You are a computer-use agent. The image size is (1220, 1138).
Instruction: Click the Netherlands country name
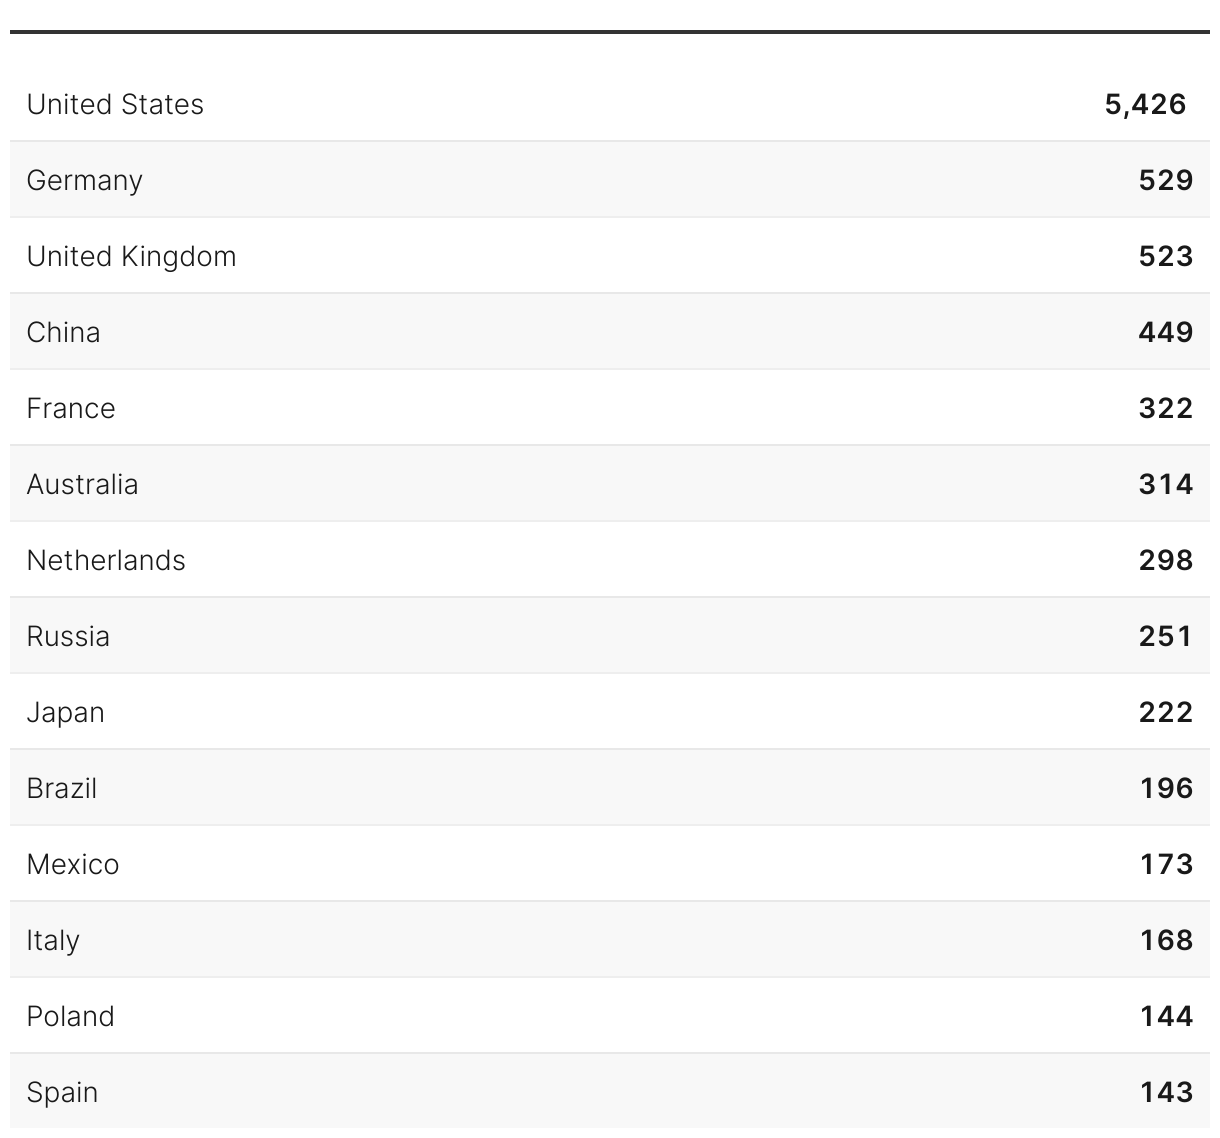pos(106,560)
